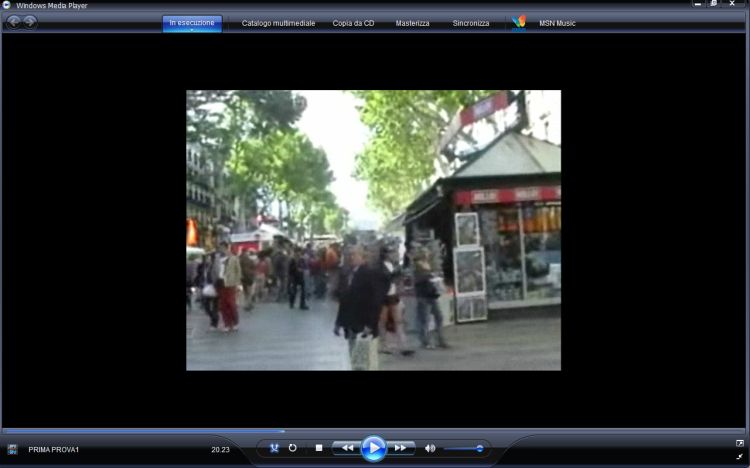
Task: Click the rewind (previous) button
Action: 346,448
